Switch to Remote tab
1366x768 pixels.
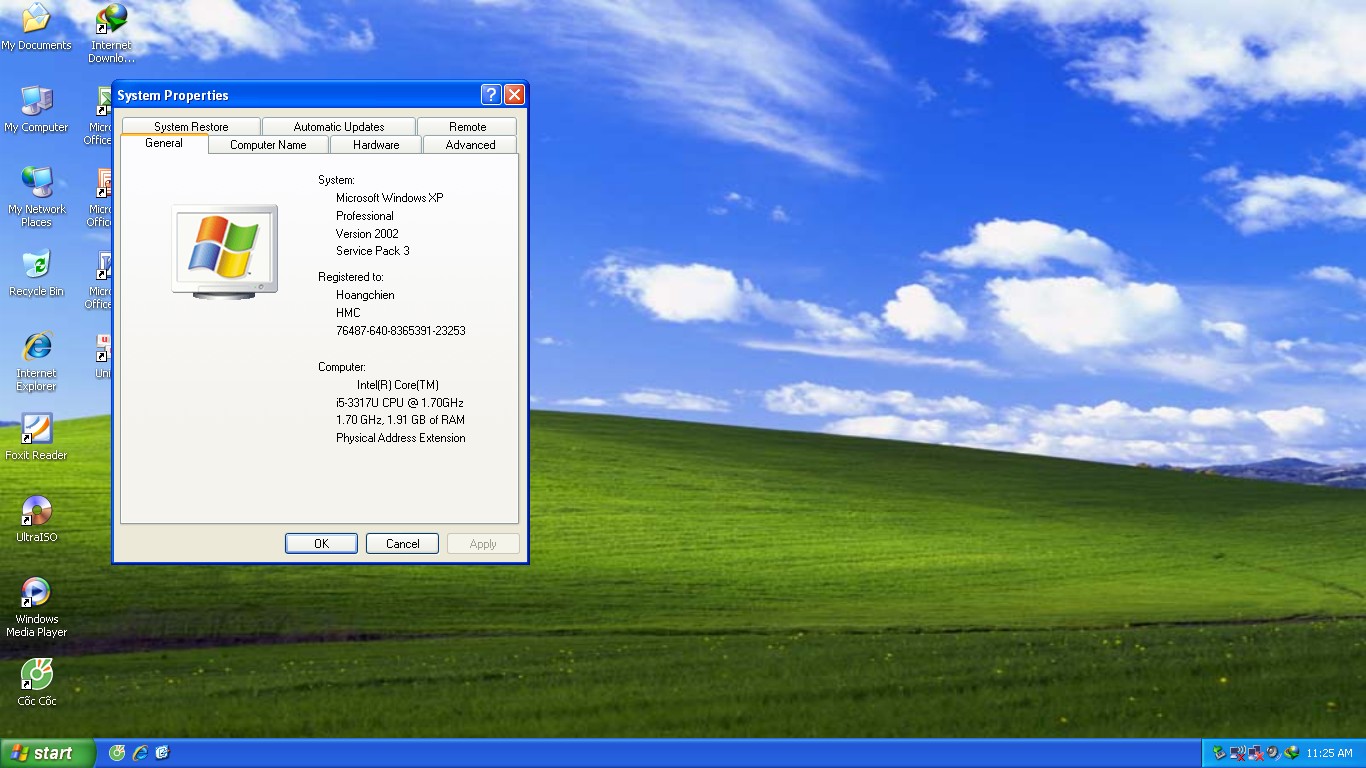tap(467, 127)
